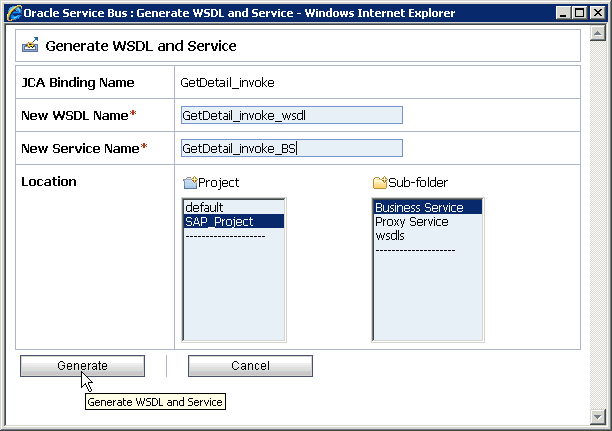Click the Cancel button
This screenshot has height=431, width=612.
[x=250, y=366]
